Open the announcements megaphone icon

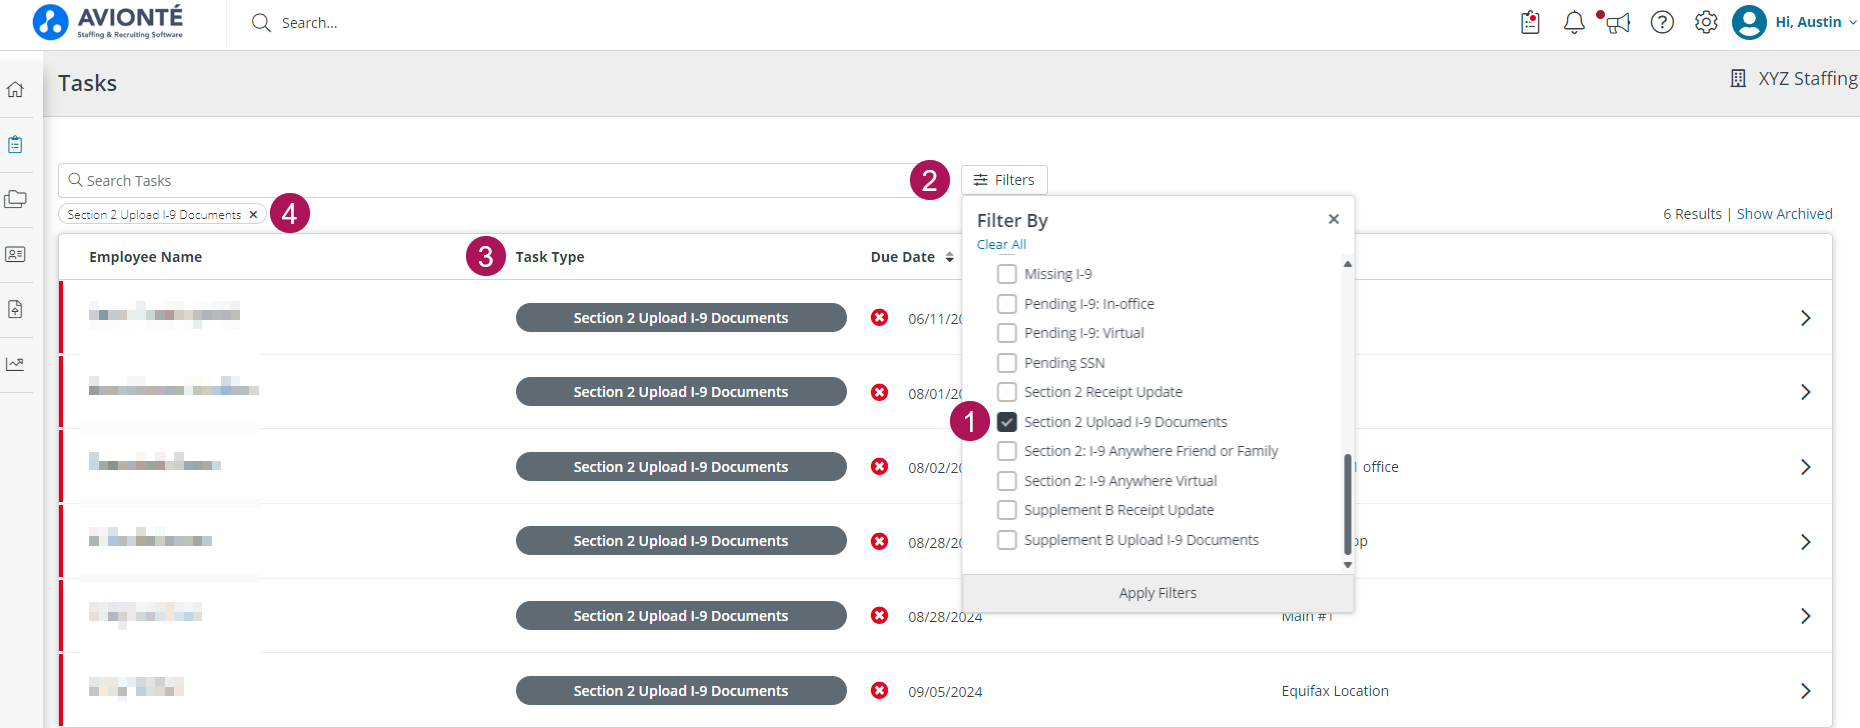(x=1617, y=22)
